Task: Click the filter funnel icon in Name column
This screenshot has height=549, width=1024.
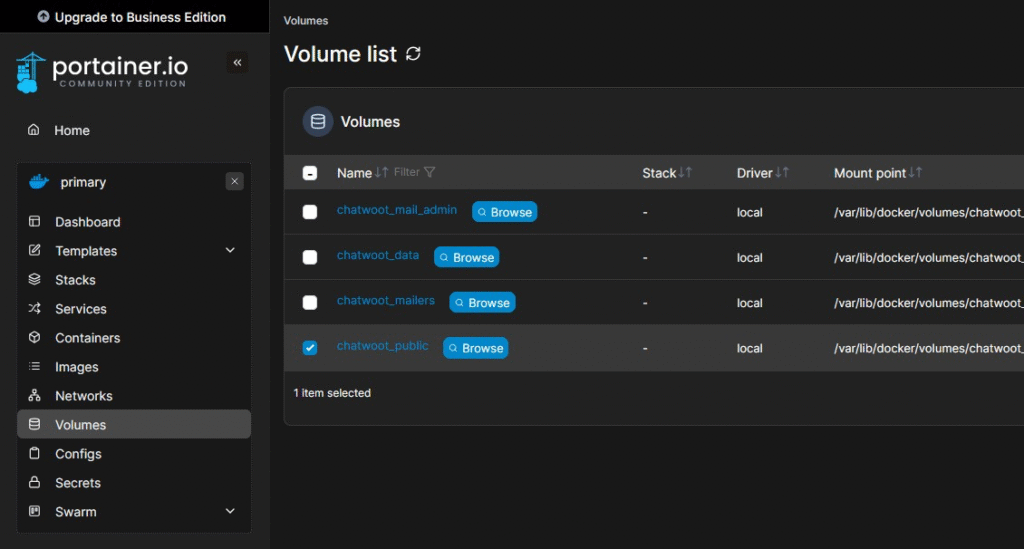Action: [x=430, y=173]
